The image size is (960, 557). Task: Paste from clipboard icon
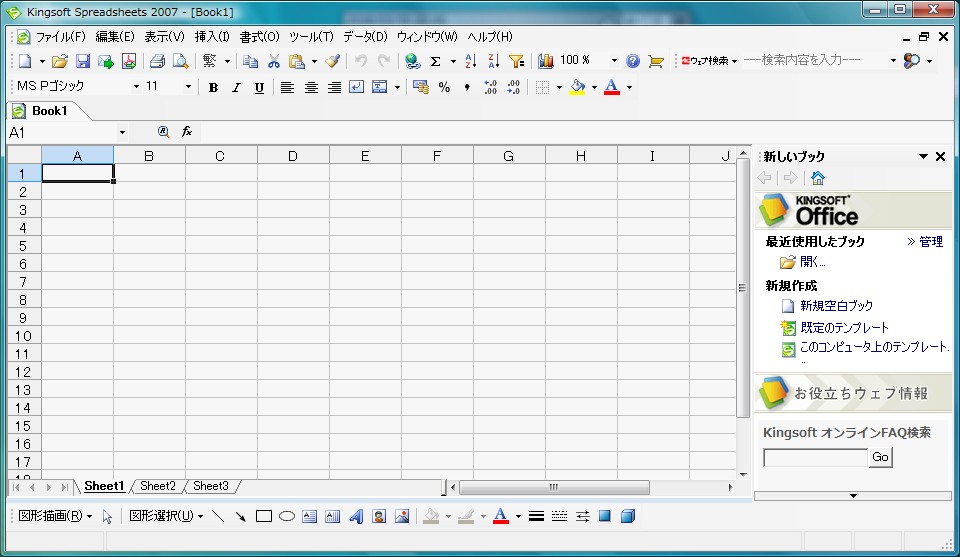pos(297,61)
